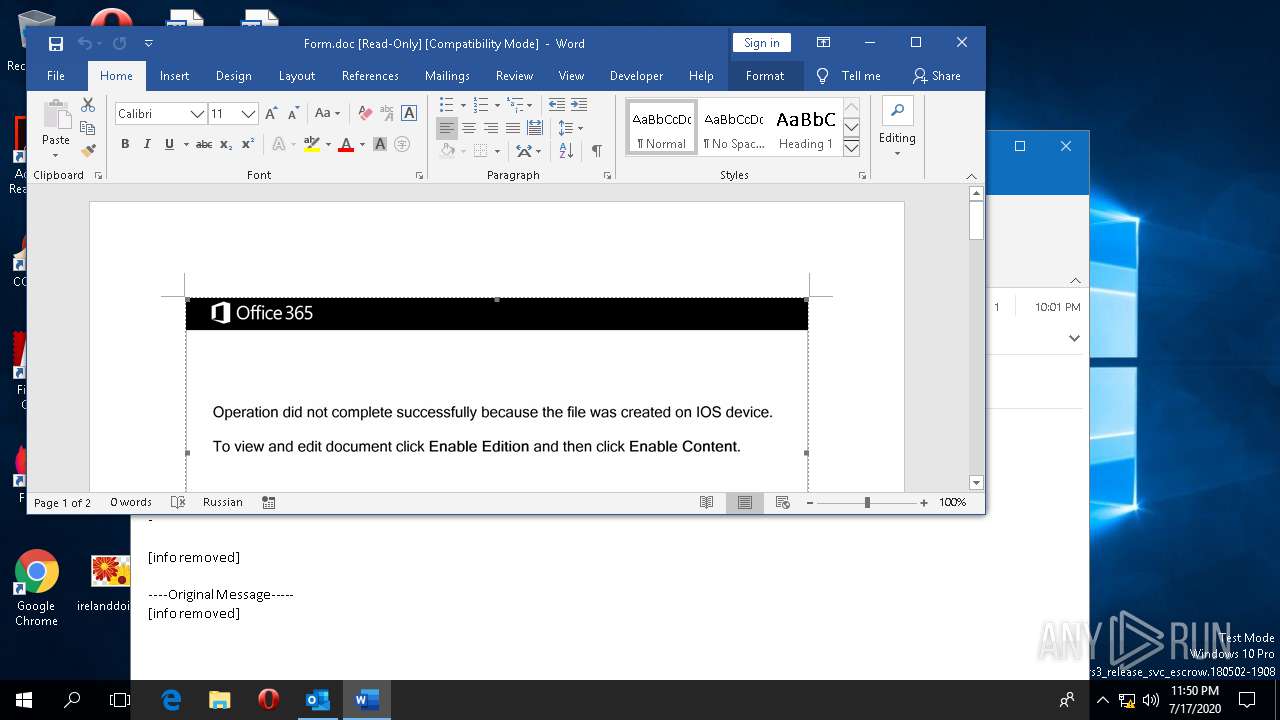
Task: Switch to Web Layout view
Action: click(783, 502)
